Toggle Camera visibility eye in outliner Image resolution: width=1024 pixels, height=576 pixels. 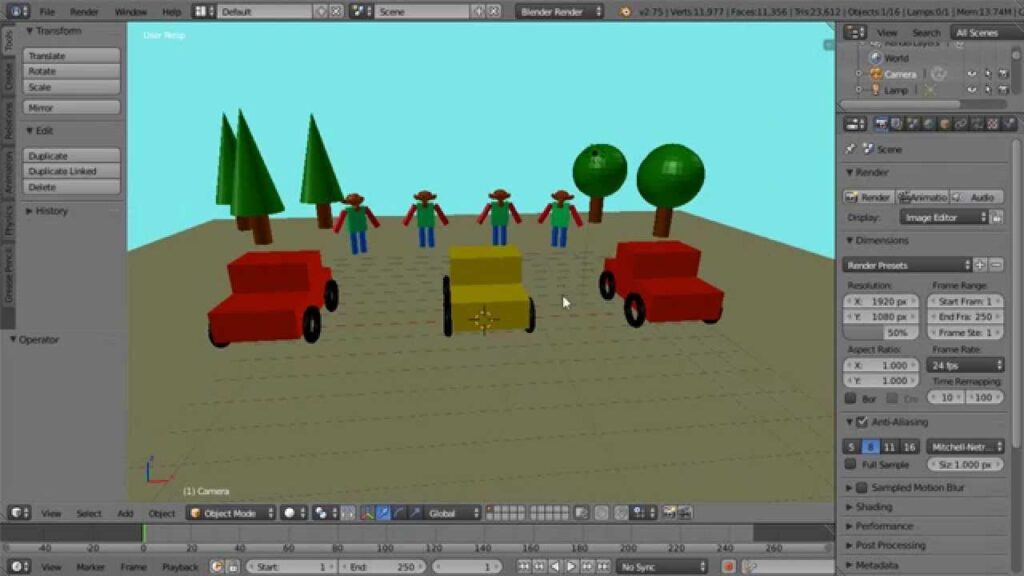point(972,74)
